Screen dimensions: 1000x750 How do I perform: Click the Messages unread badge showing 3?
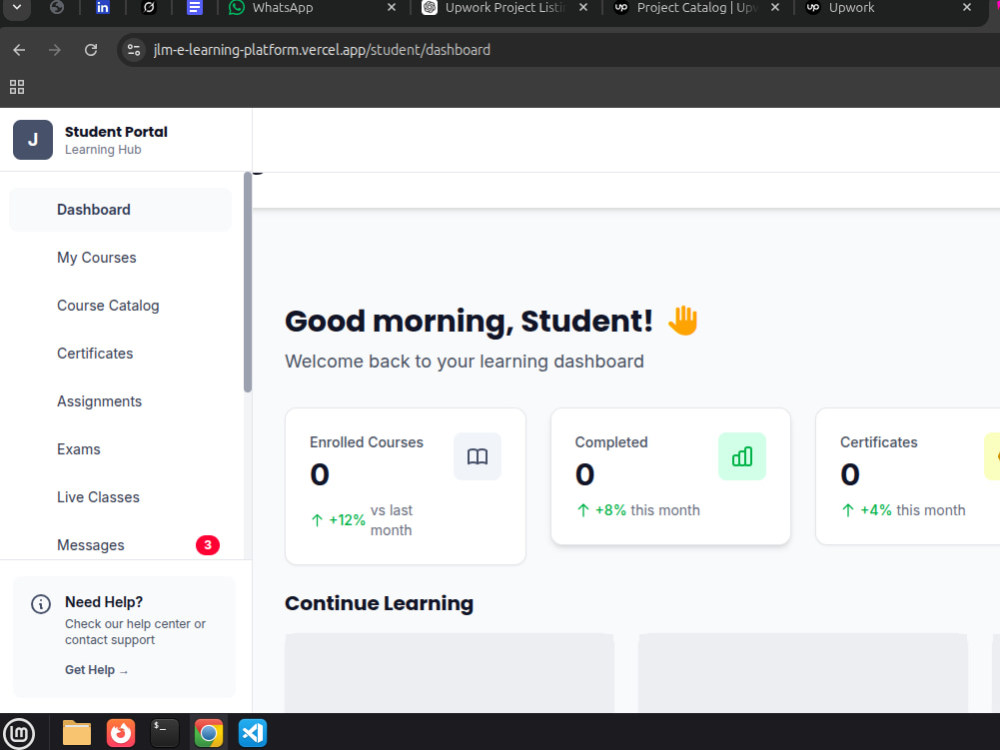tap(207, 545)
